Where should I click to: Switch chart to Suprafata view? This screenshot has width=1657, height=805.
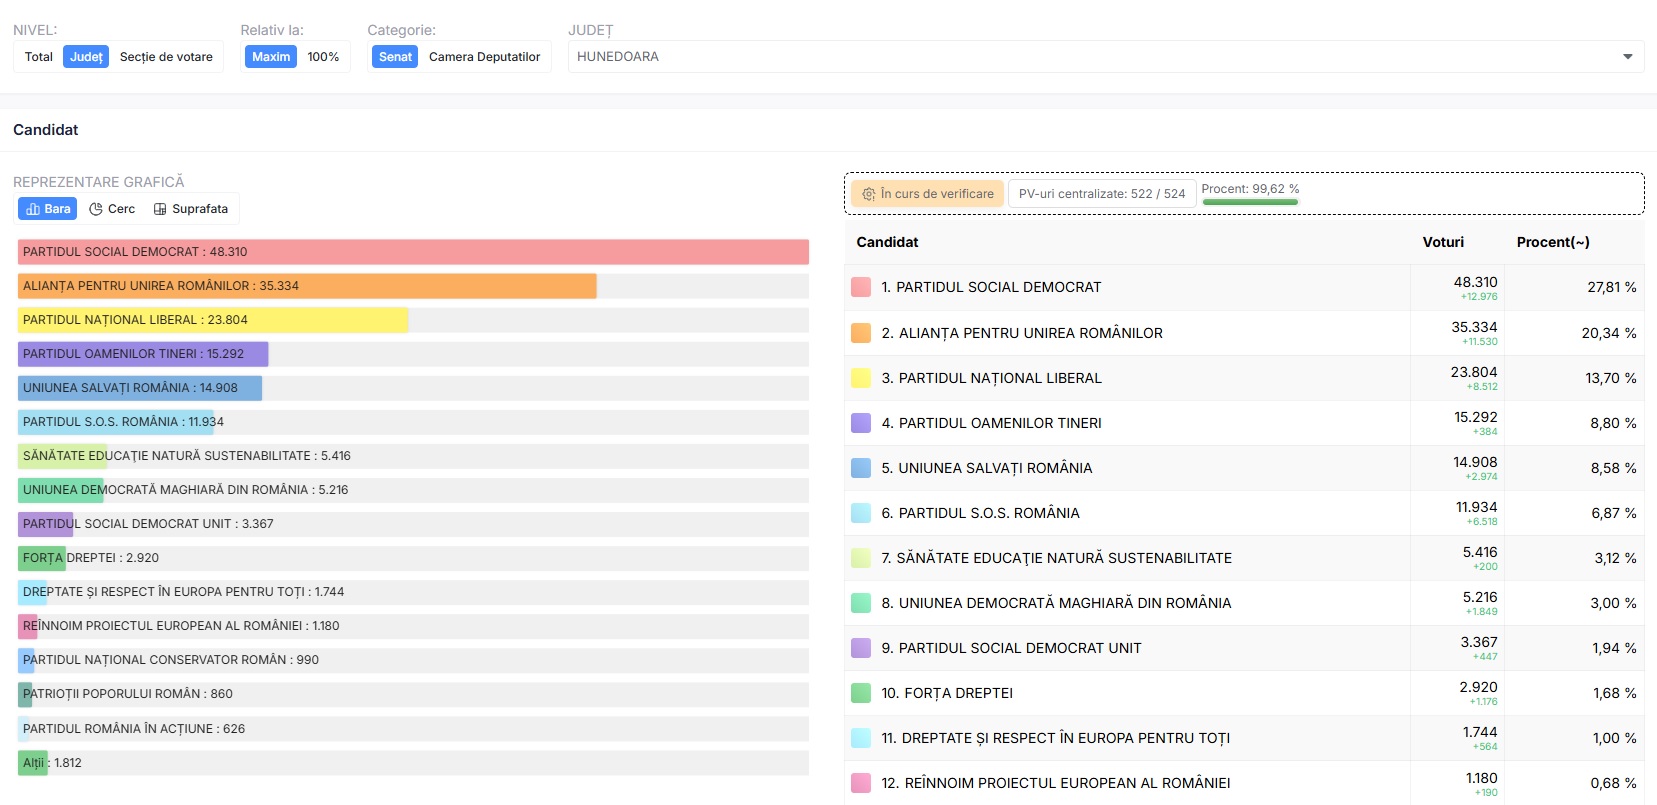click(190, 209)
